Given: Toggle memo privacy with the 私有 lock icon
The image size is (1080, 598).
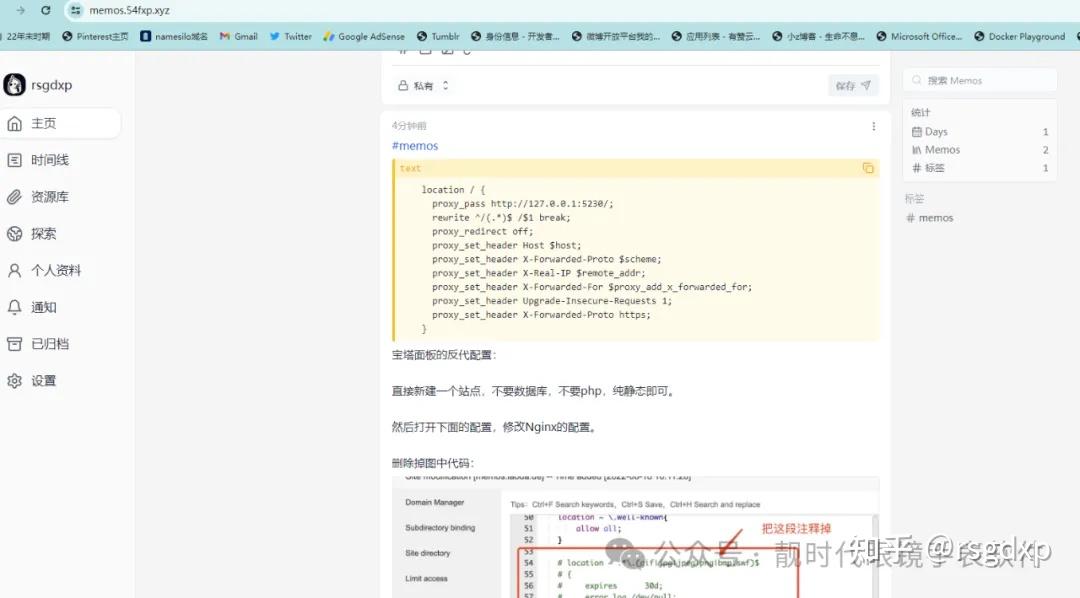Looking at the screenshot, I should 405,85.
